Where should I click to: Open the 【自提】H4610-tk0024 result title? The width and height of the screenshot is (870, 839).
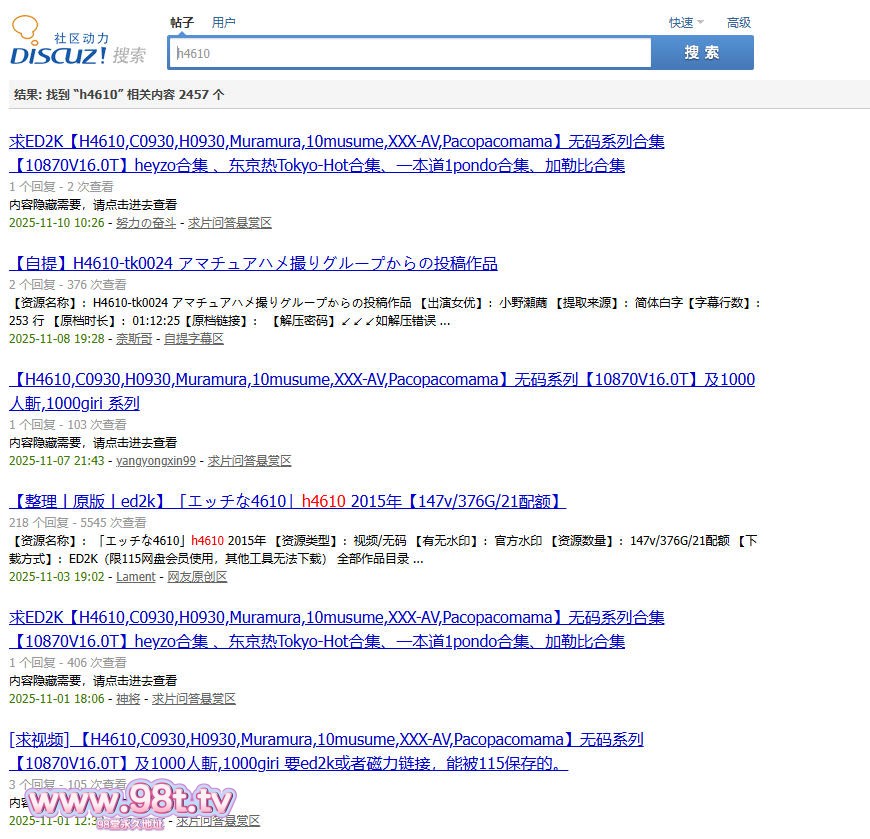[253, 264]
